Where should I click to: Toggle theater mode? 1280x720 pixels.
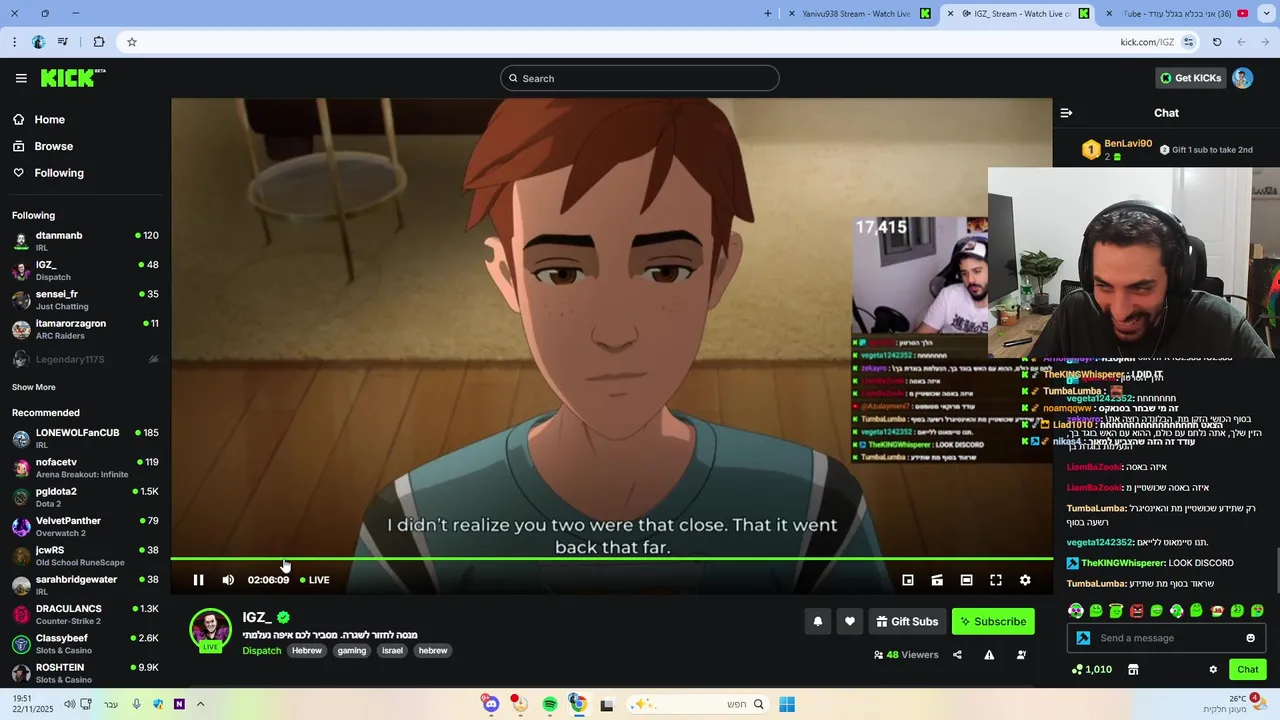coord(966,580)
